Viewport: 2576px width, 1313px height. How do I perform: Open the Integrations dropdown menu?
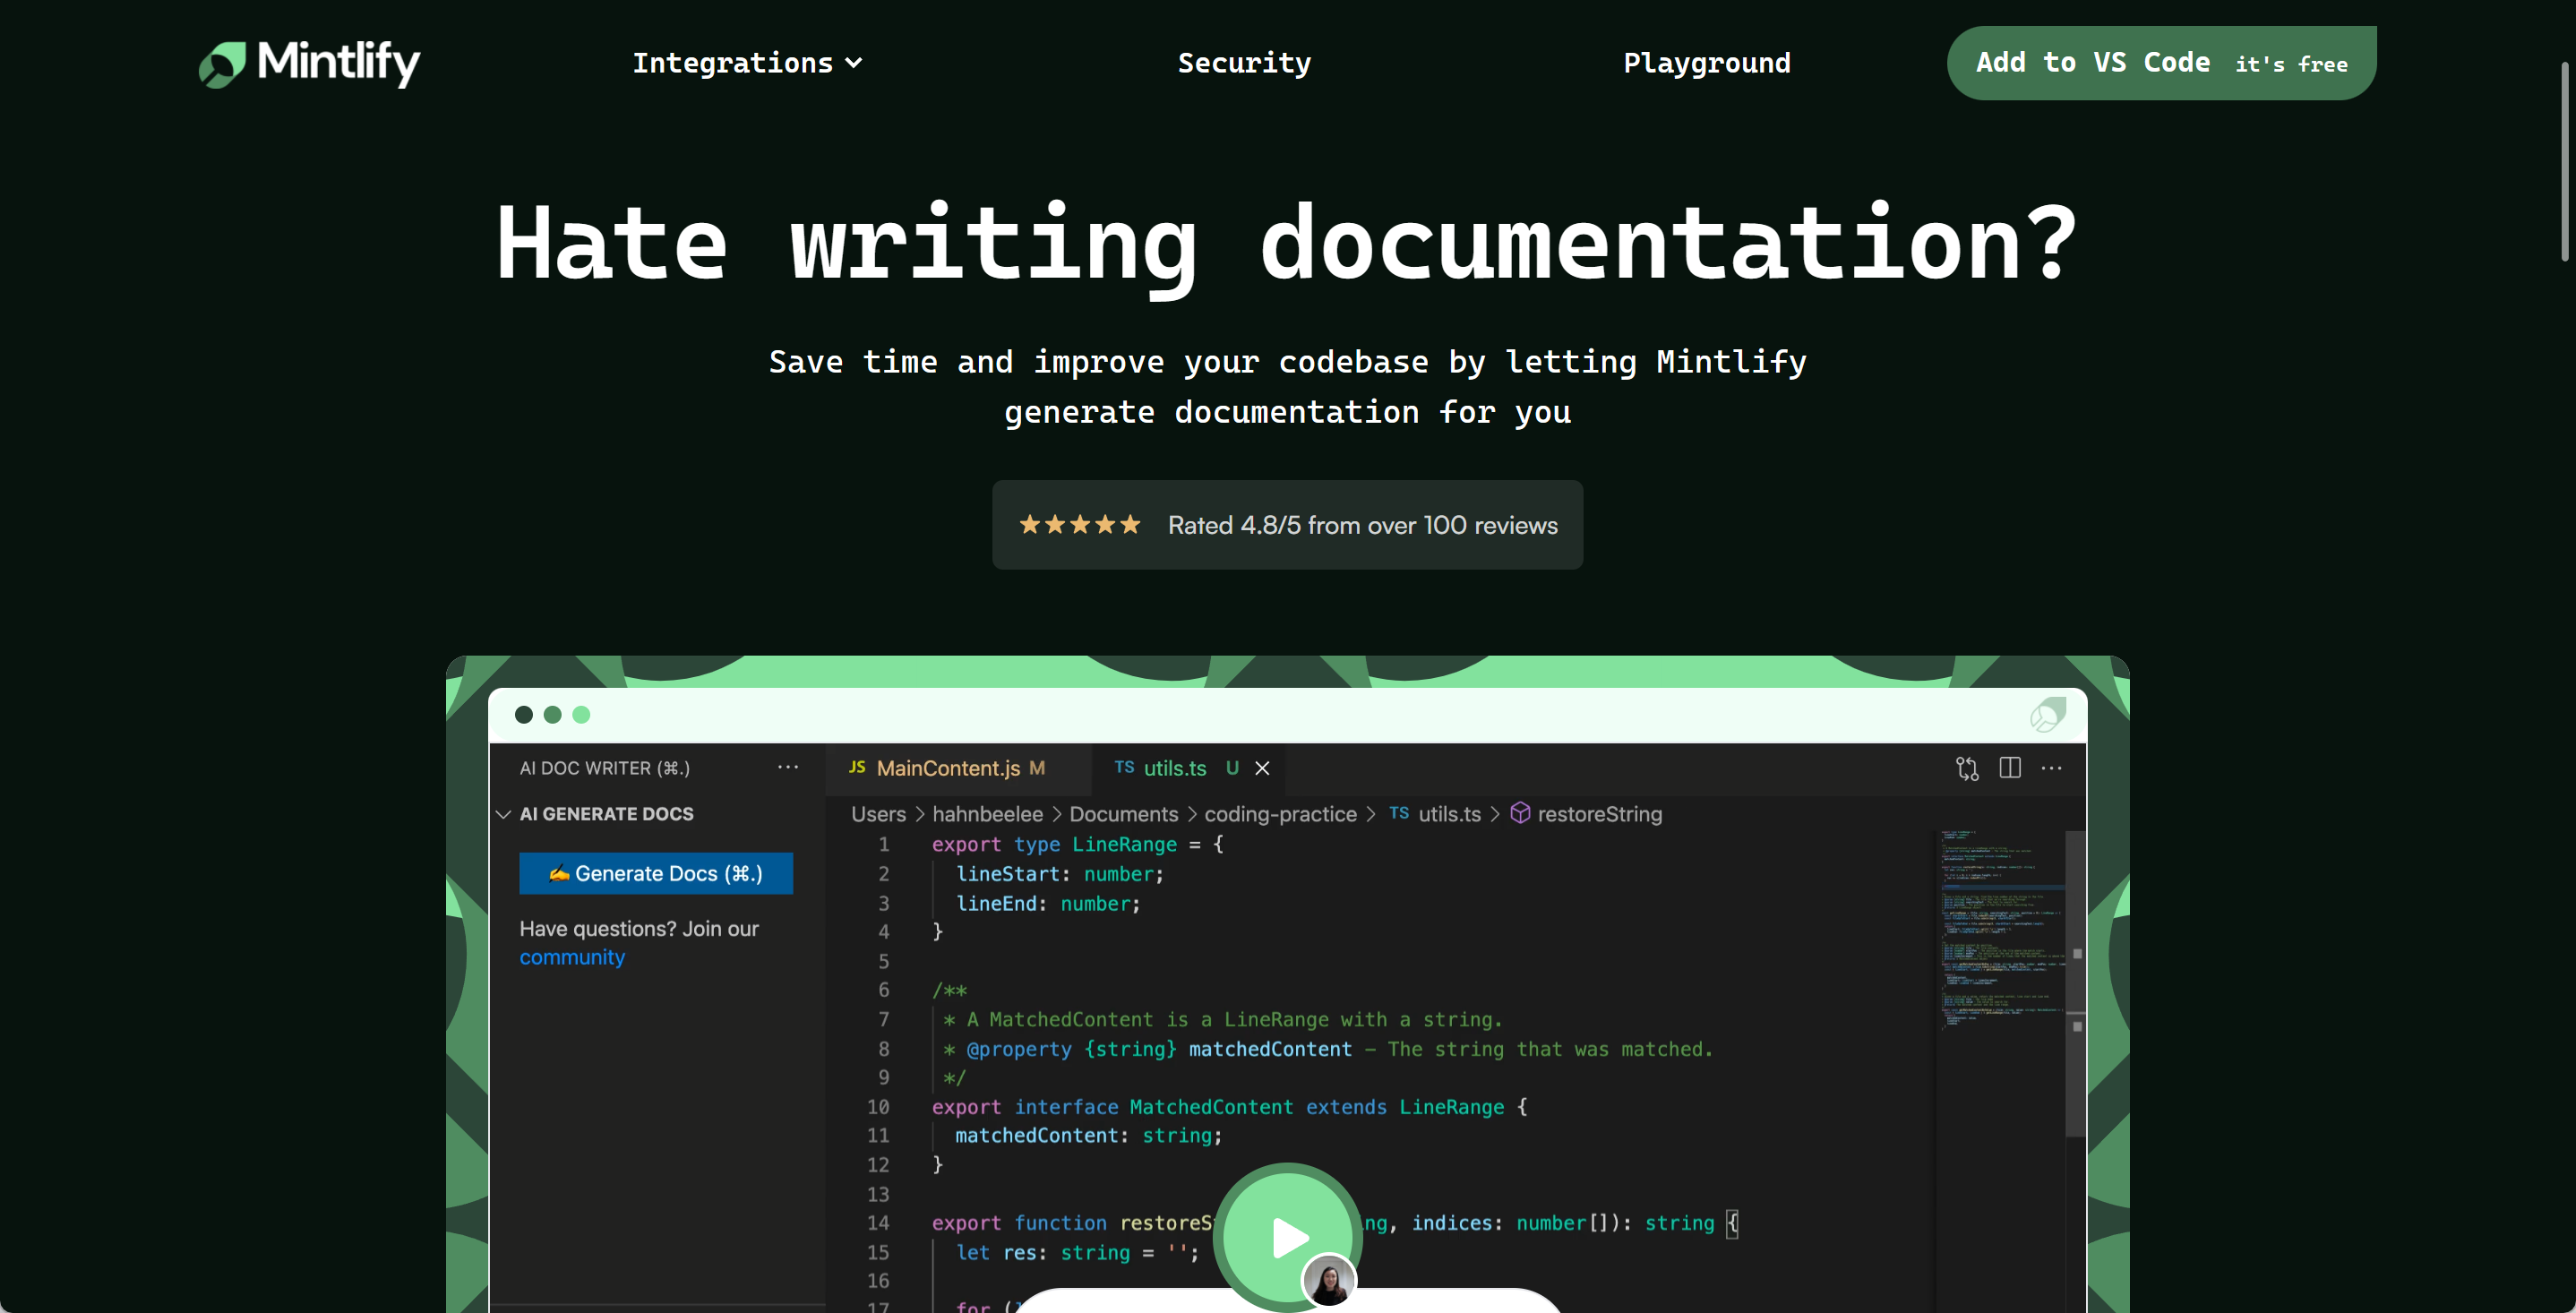pyautogui.click(x=747, y=63)
